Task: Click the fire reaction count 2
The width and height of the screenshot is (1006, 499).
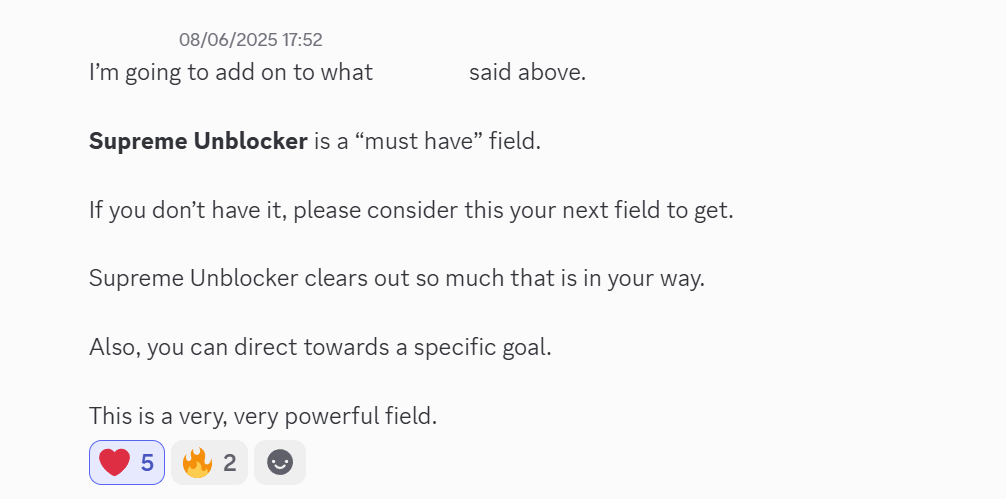Action: point(229,462)
